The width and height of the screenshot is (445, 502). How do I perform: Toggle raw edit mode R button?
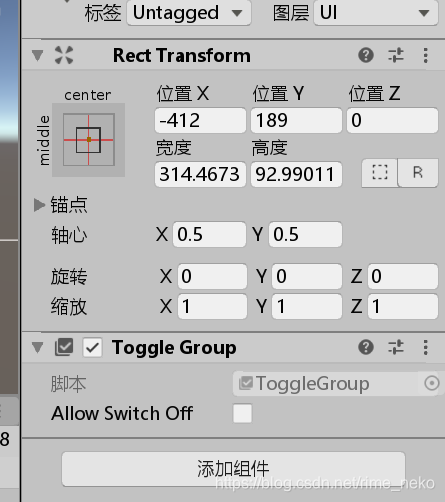(418, 173)
